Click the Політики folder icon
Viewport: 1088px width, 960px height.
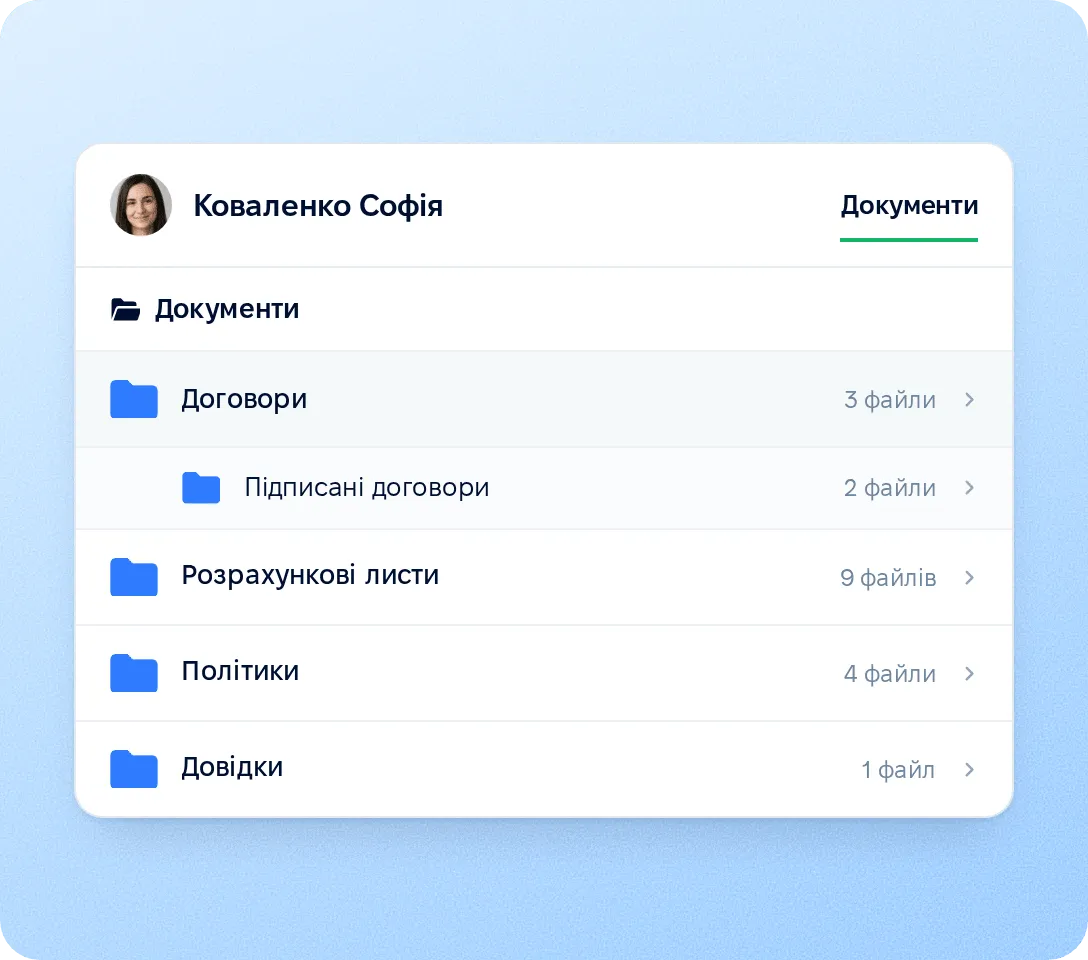coord(134,672)
